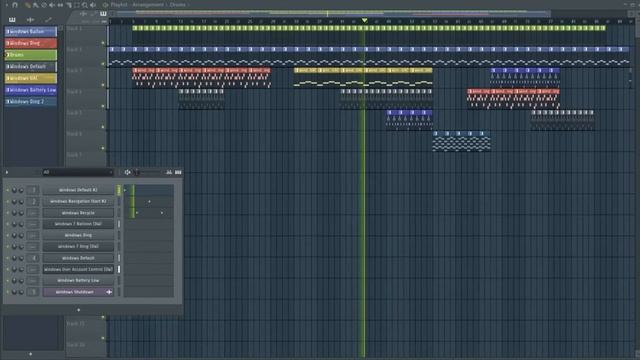
Task: Show automation clips icon in picker
Action: [x=48, y=20]
